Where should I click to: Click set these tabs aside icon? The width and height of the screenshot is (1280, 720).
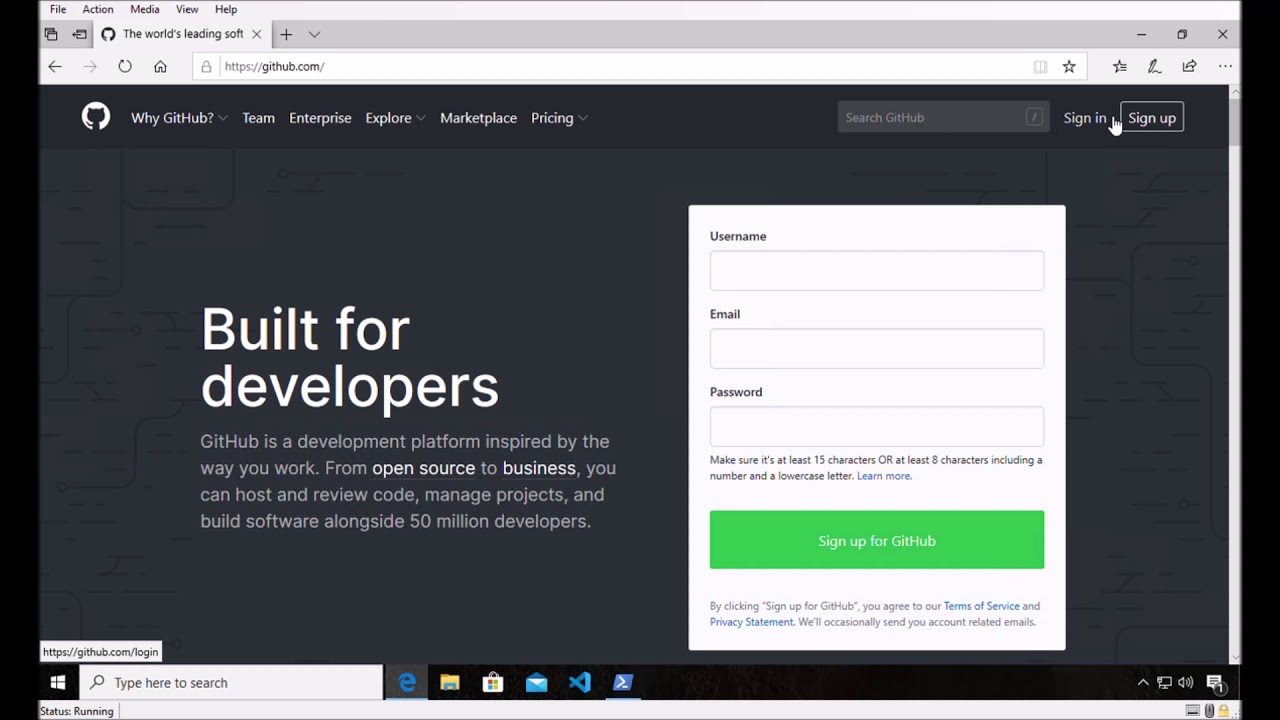80,34
